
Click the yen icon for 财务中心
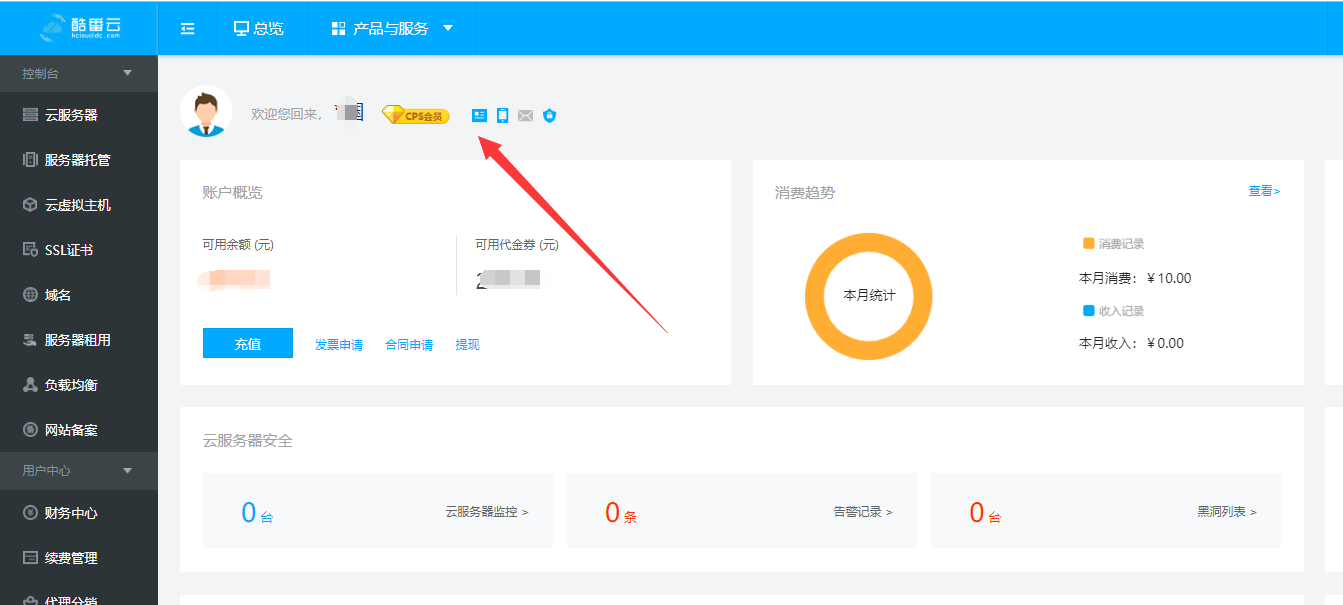point(30,513)
